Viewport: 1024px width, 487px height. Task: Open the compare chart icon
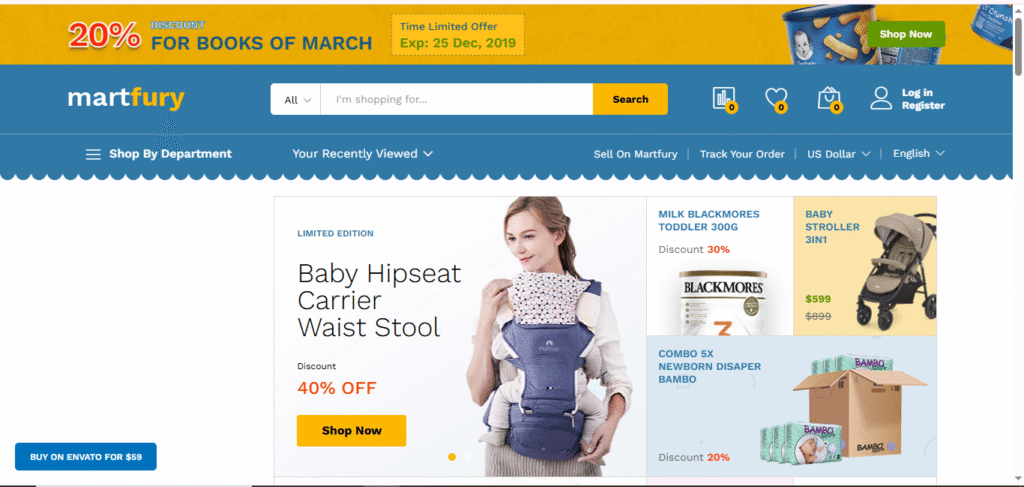[724, 99]
